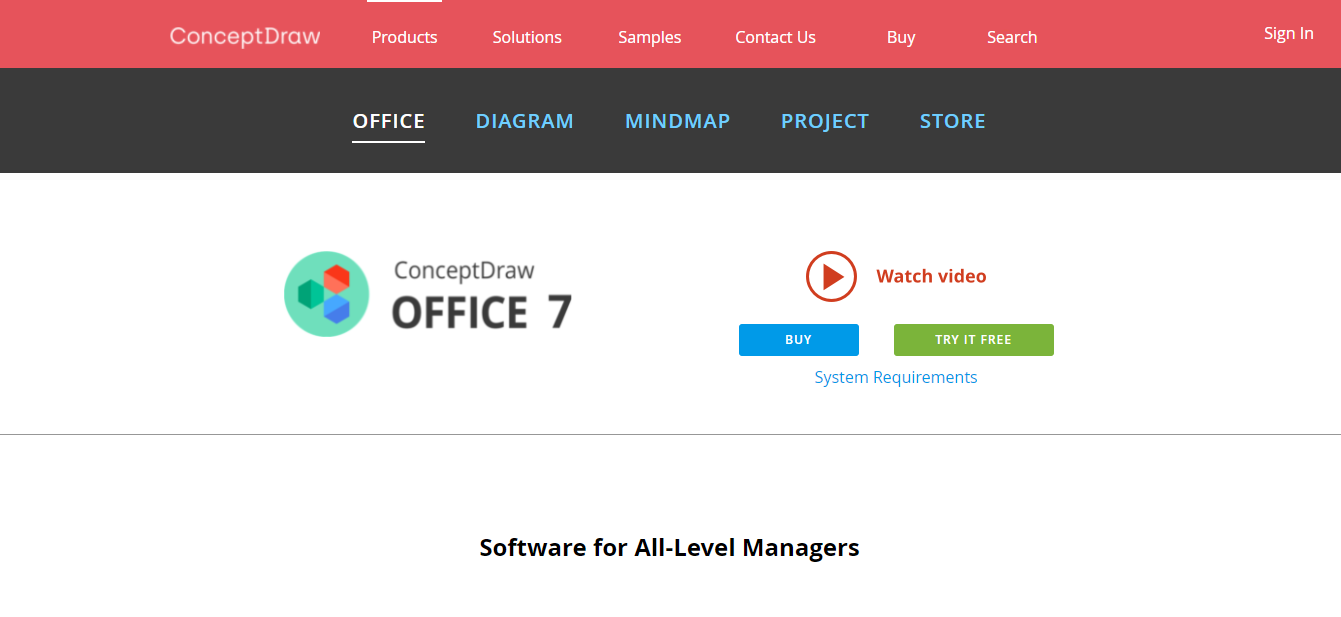This screenshot has height=617, width=1341.
Task: Switch to the DIAGRAM tab
Action: [524, 121]
